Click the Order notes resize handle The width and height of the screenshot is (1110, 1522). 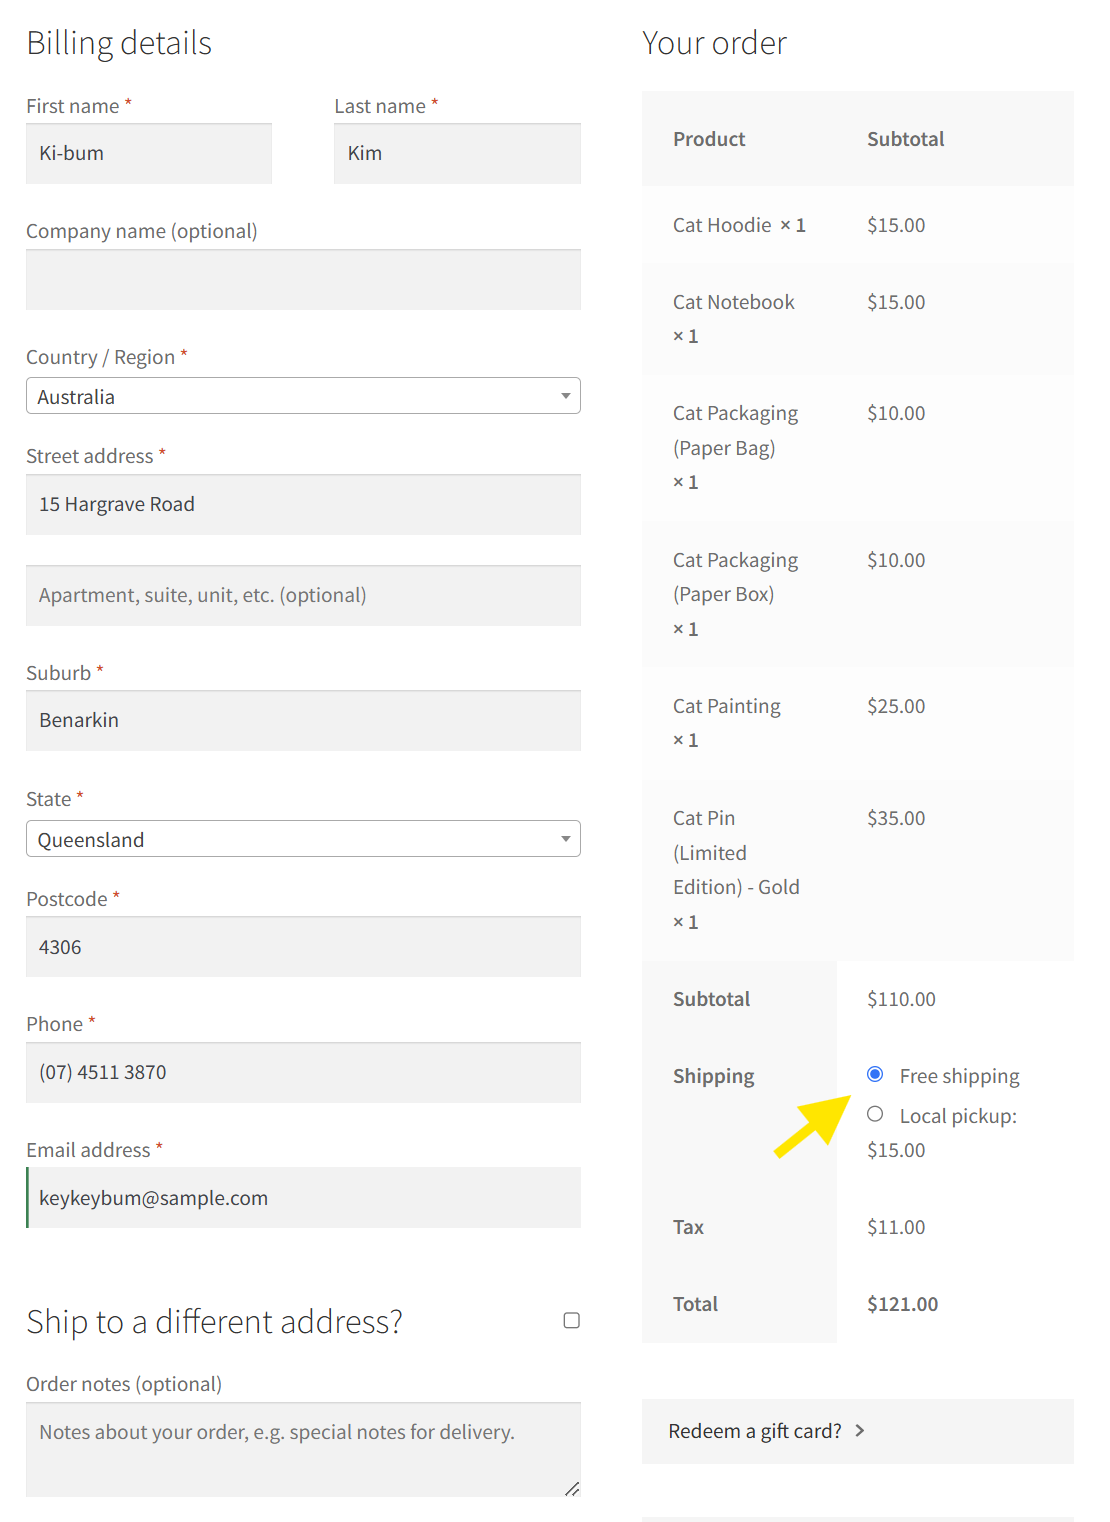(572, 1489)
